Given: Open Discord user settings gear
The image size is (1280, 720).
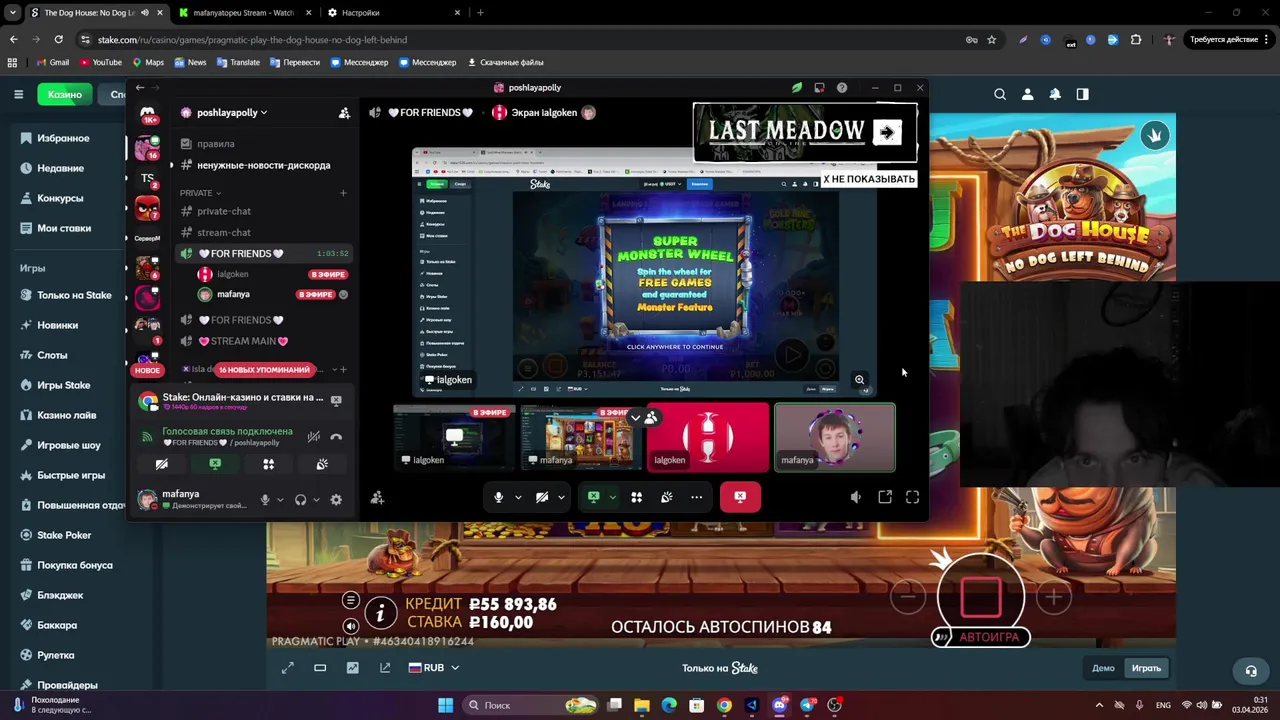Looking at the screenshot, I should (x=336, y=500).
